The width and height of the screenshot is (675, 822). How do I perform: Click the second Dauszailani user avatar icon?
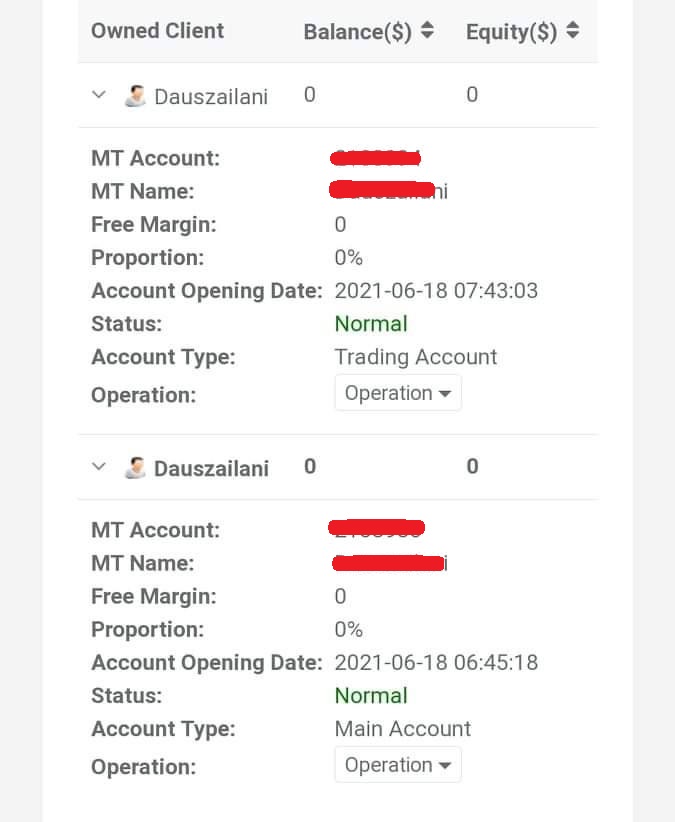[135, 468]
